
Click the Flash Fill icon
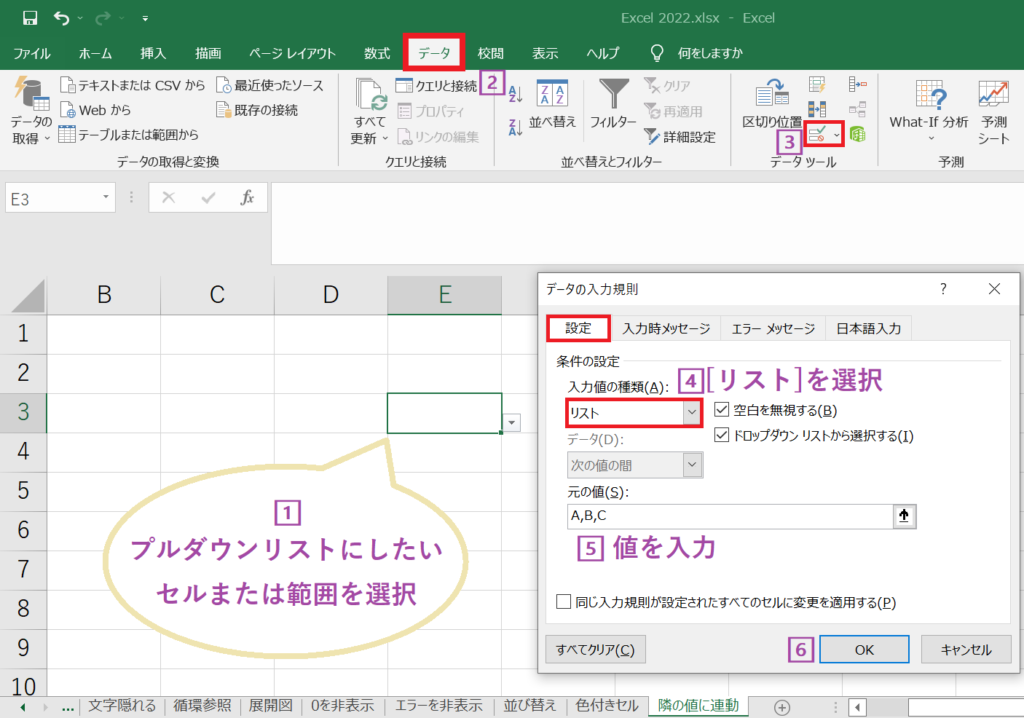click(x=817, y=84)
